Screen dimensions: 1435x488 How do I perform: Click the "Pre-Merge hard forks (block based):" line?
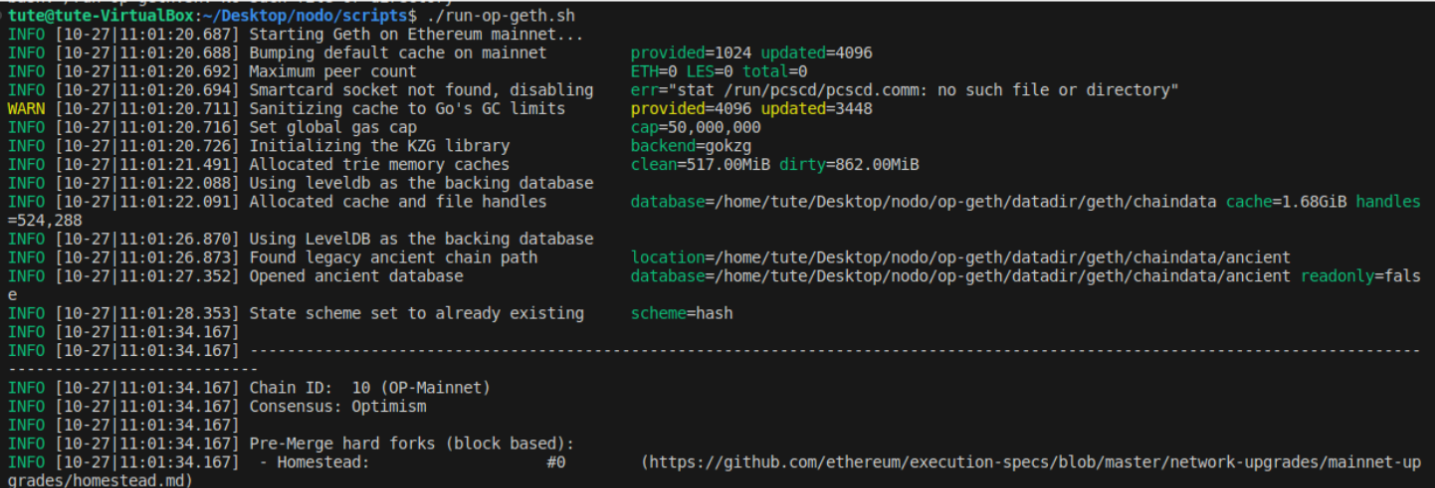click(x=411, y=443)
